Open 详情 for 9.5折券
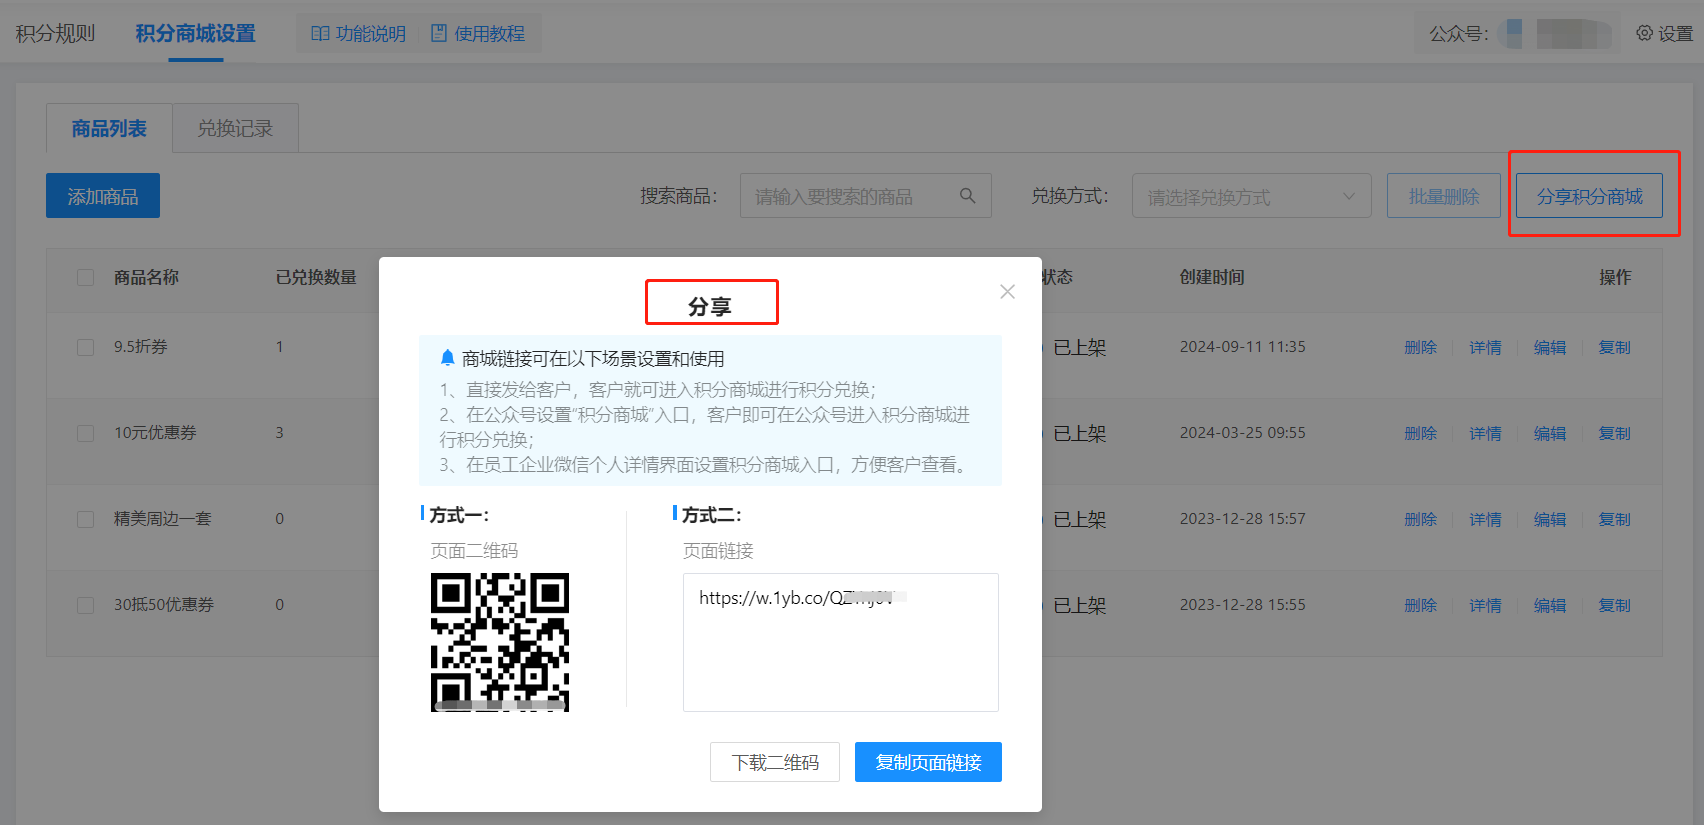The height and width of the screenshot is (825, 1704). [1485, 347]
